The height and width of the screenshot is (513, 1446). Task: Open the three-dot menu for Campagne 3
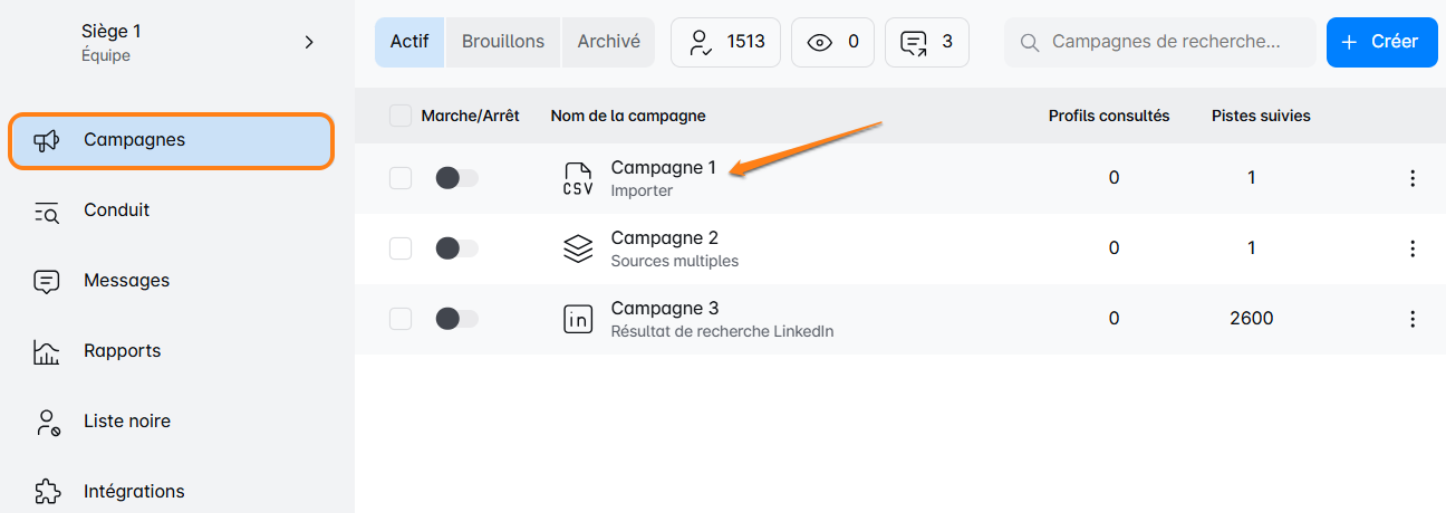[x=1412, y=319]
